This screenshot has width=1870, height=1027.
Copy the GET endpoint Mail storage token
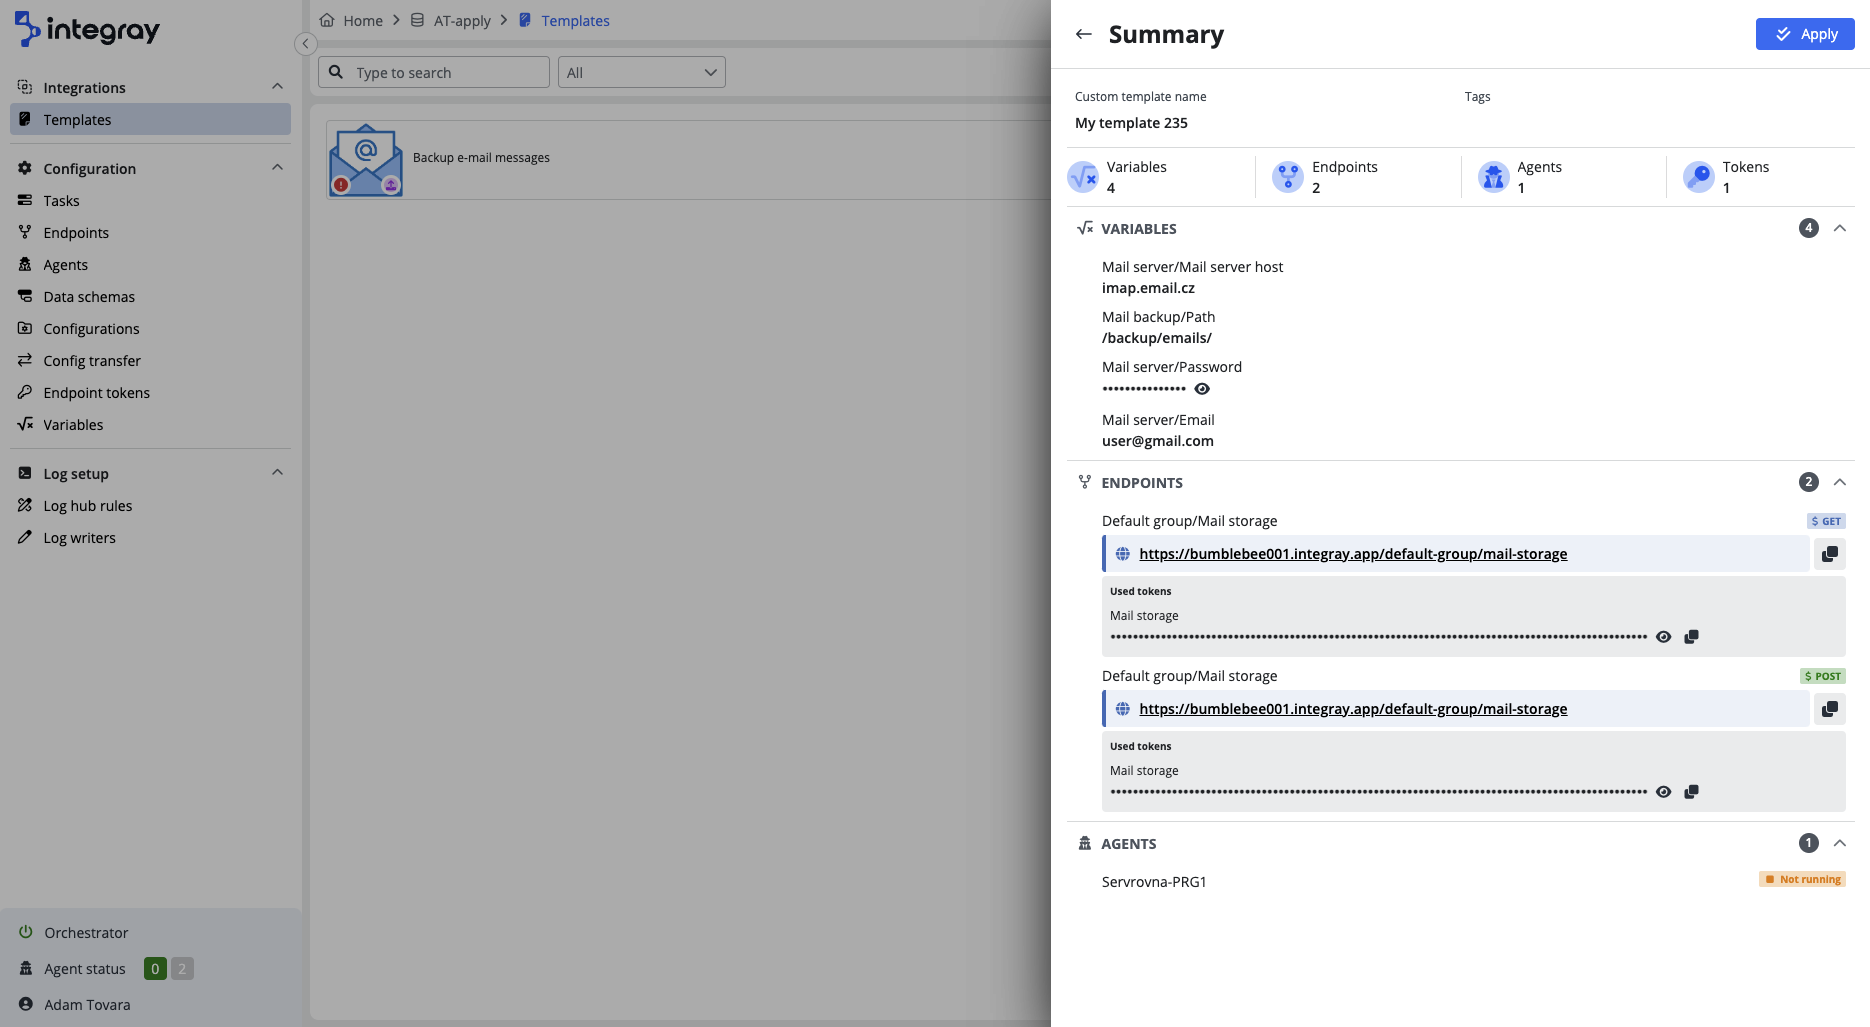[x=1691, y=637]
